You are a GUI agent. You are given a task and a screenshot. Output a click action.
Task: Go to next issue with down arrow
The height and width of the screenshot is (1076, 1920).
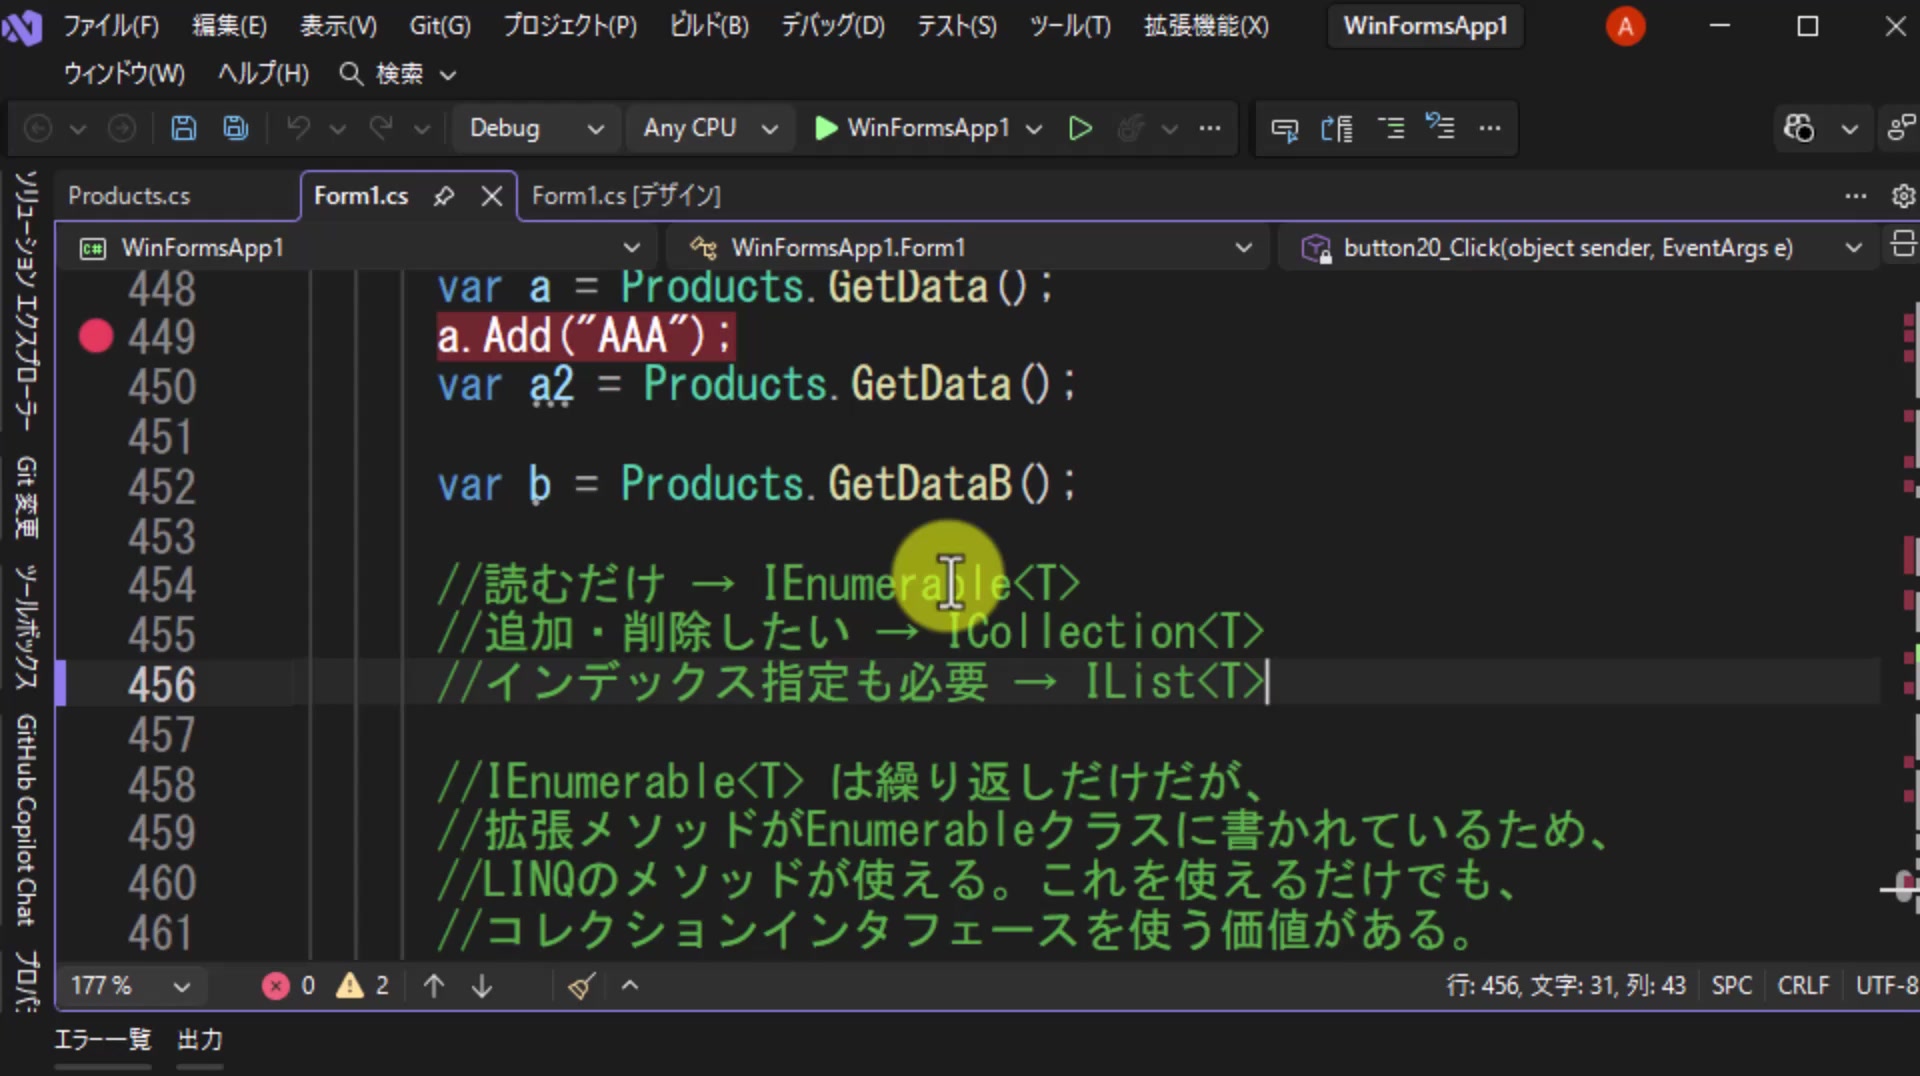point(482,986)
